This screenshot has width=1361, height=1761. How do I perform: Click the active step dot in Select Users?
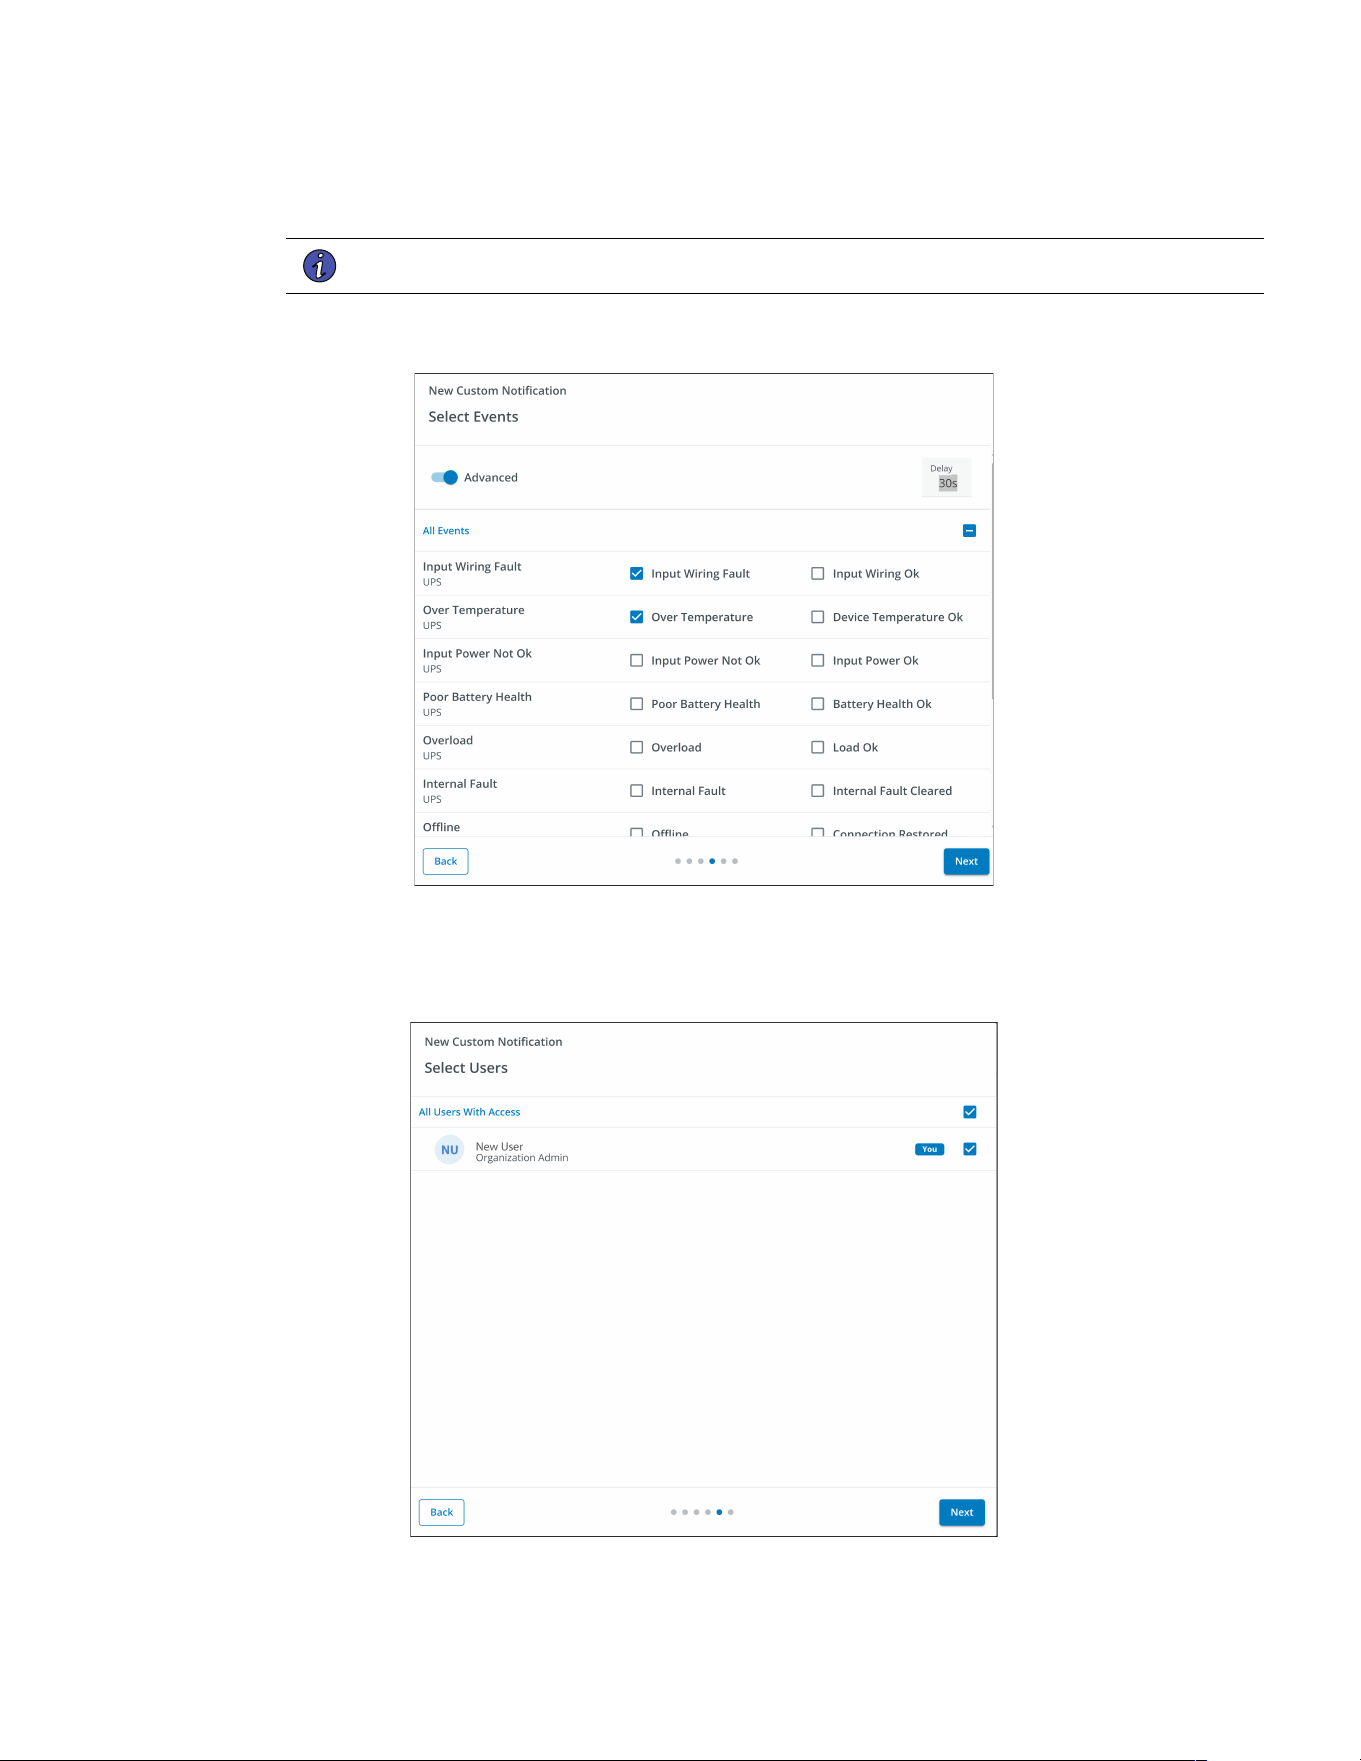point(719,1512)
